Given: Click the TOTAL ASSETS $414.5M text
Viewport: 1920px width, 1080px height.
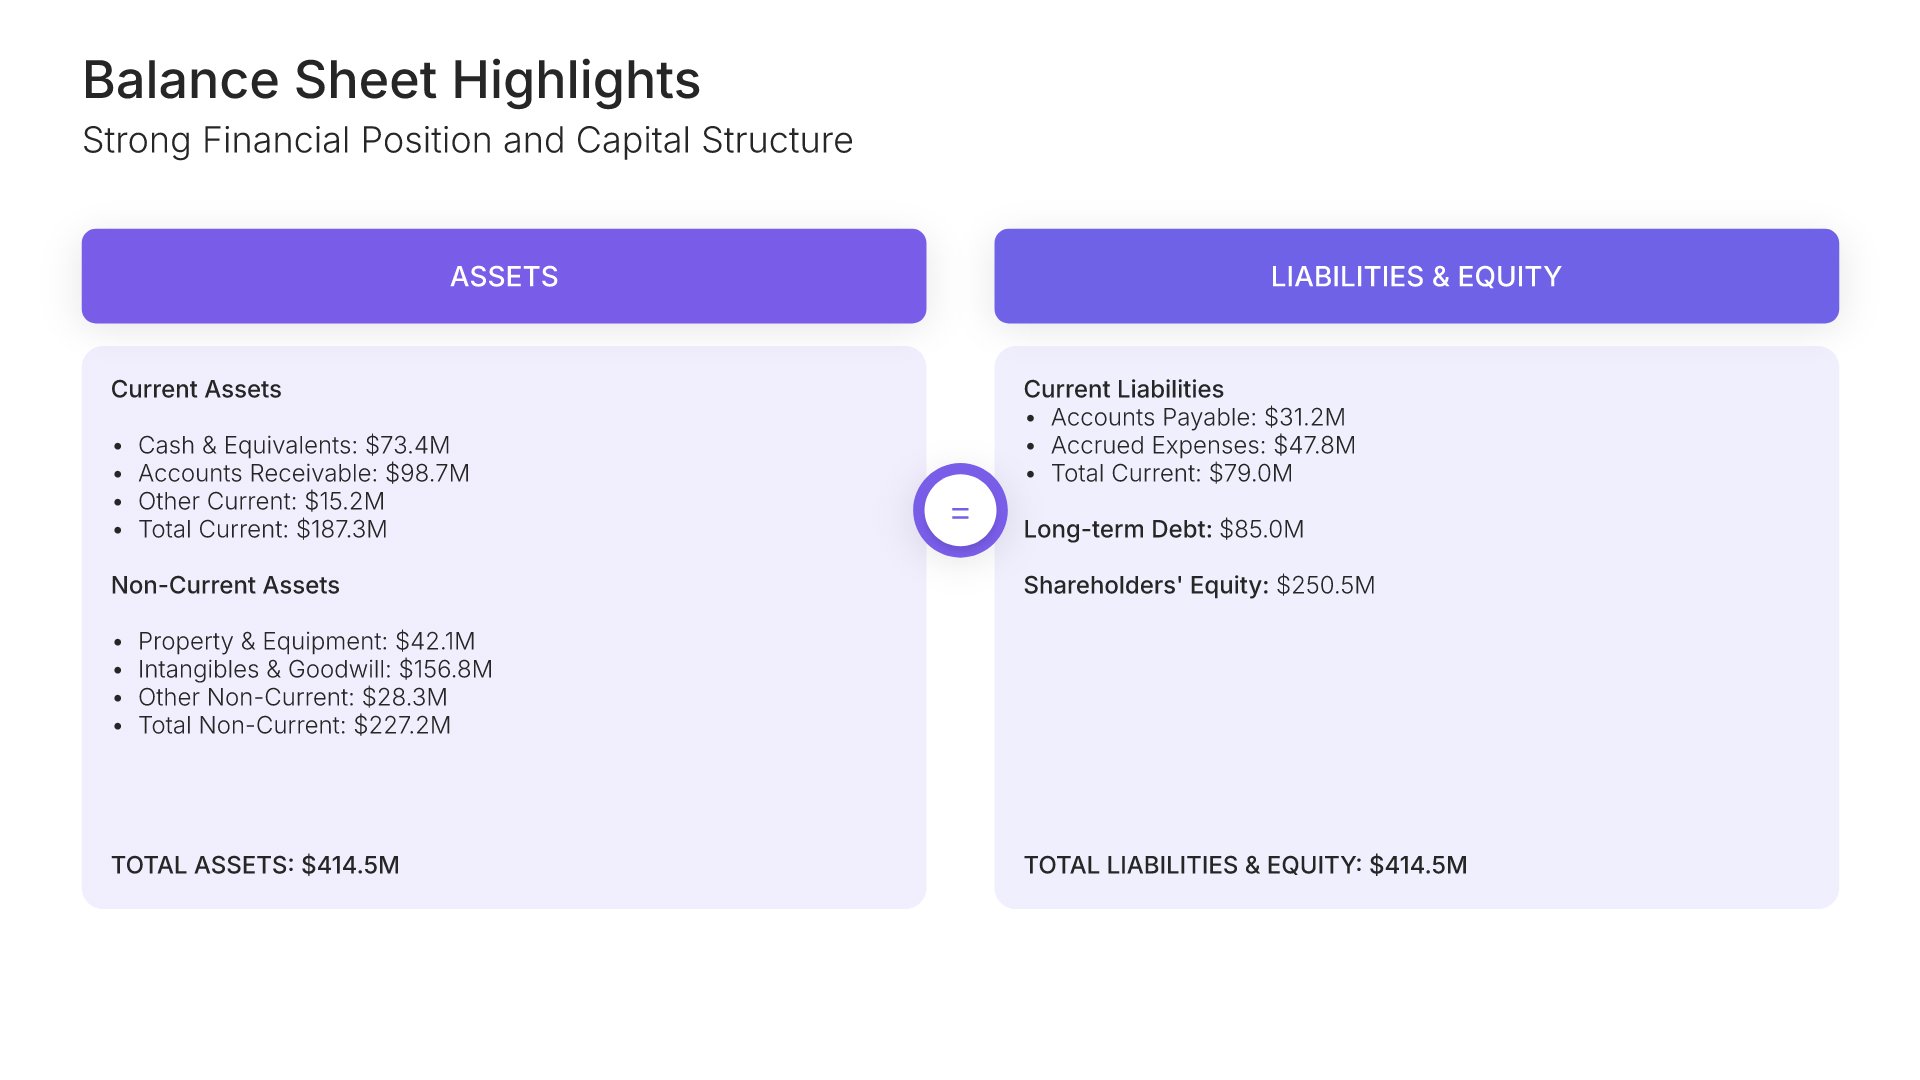Looking at the screenshot, I should (x=255, y=865).
